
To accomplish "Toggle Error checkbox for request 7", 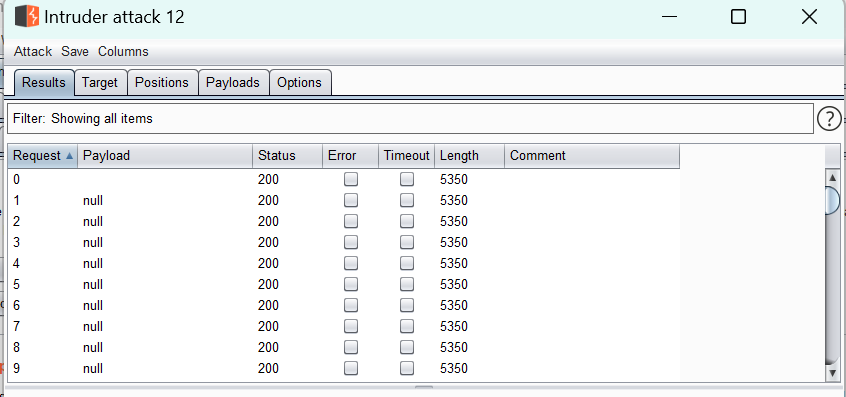I will point(351,326).
